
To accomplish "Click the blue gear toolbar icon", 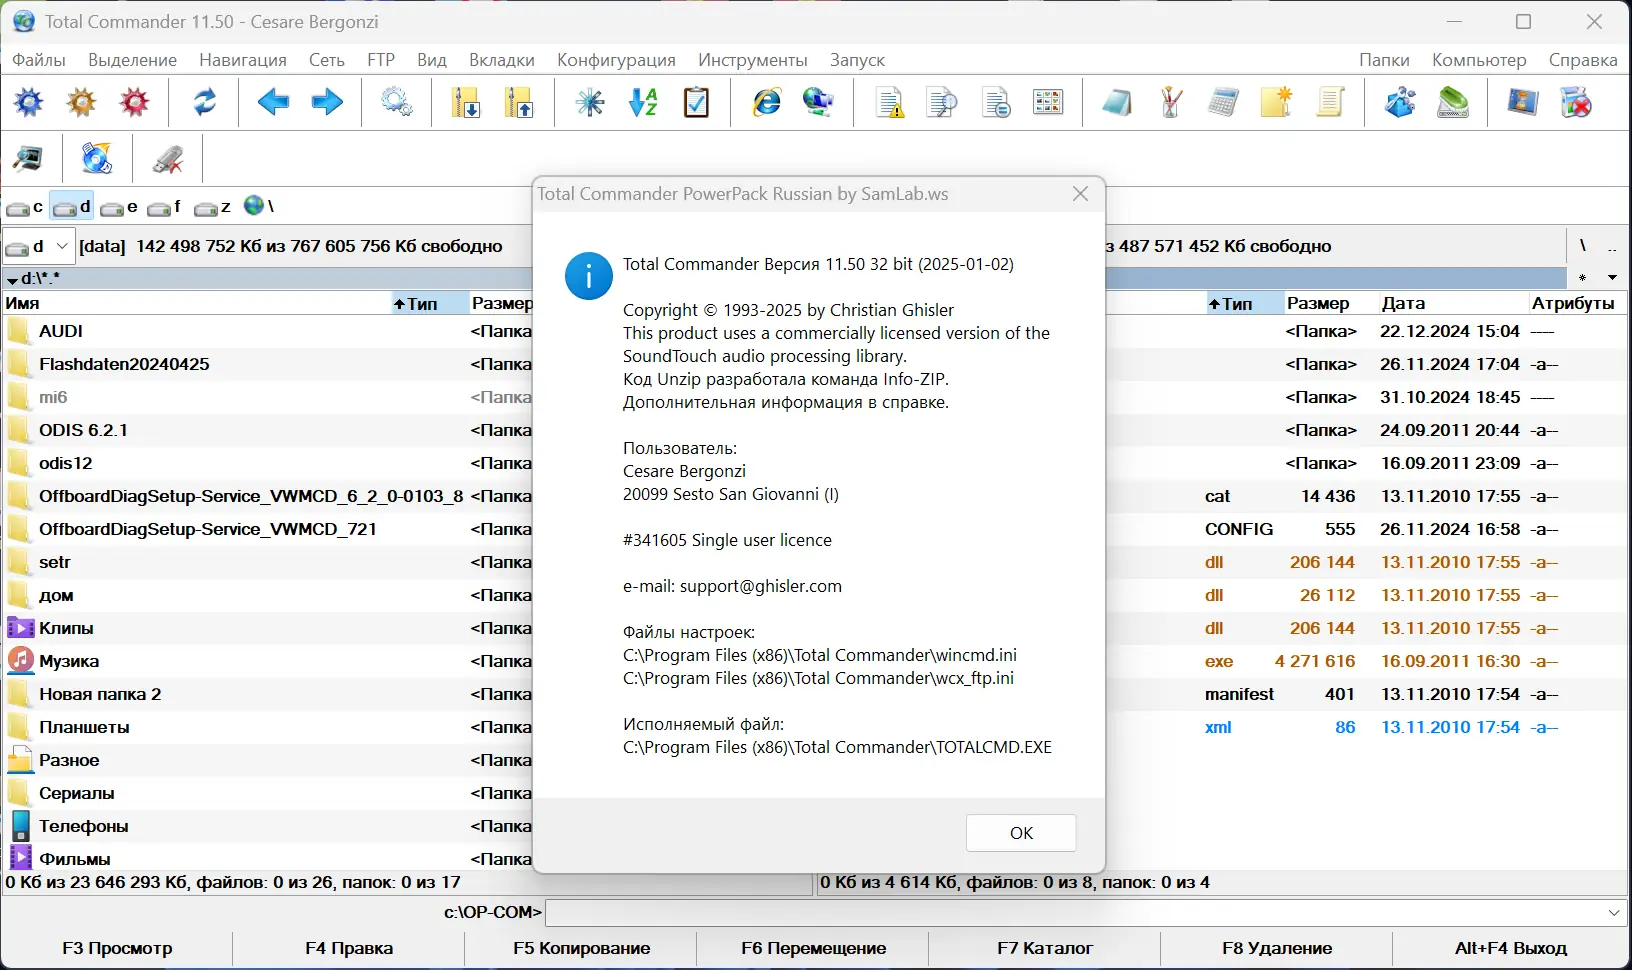I will click(x=29, y=102).
